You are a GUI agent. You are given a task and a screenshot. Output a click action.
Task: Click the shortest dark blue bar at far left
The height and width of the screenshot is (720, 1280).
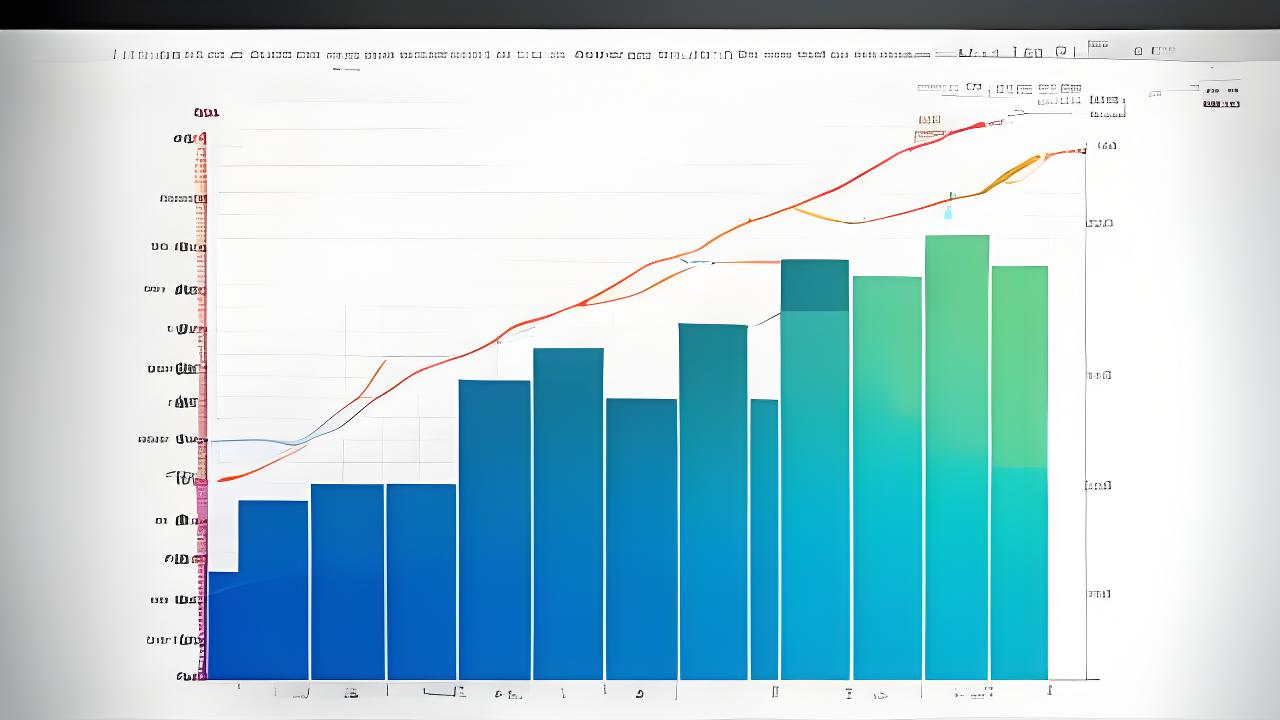point(222,625)
